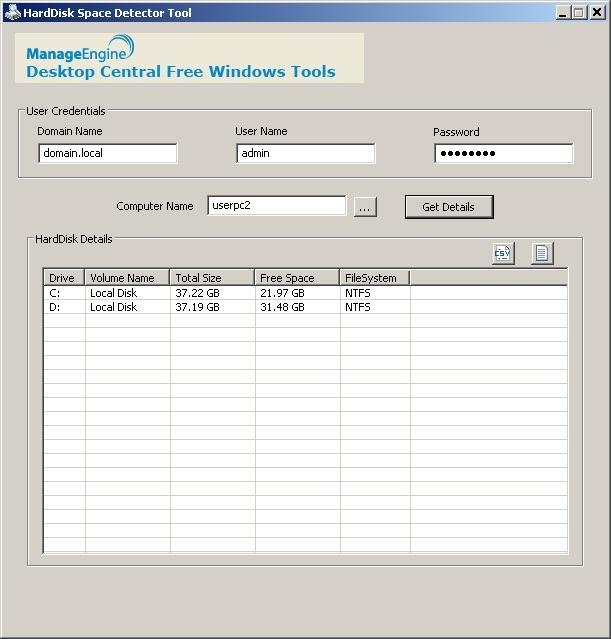Viewport: 611px width, 639px height.
Task: Close the HardDisk Space Detector Tool window
Action: 597,13
